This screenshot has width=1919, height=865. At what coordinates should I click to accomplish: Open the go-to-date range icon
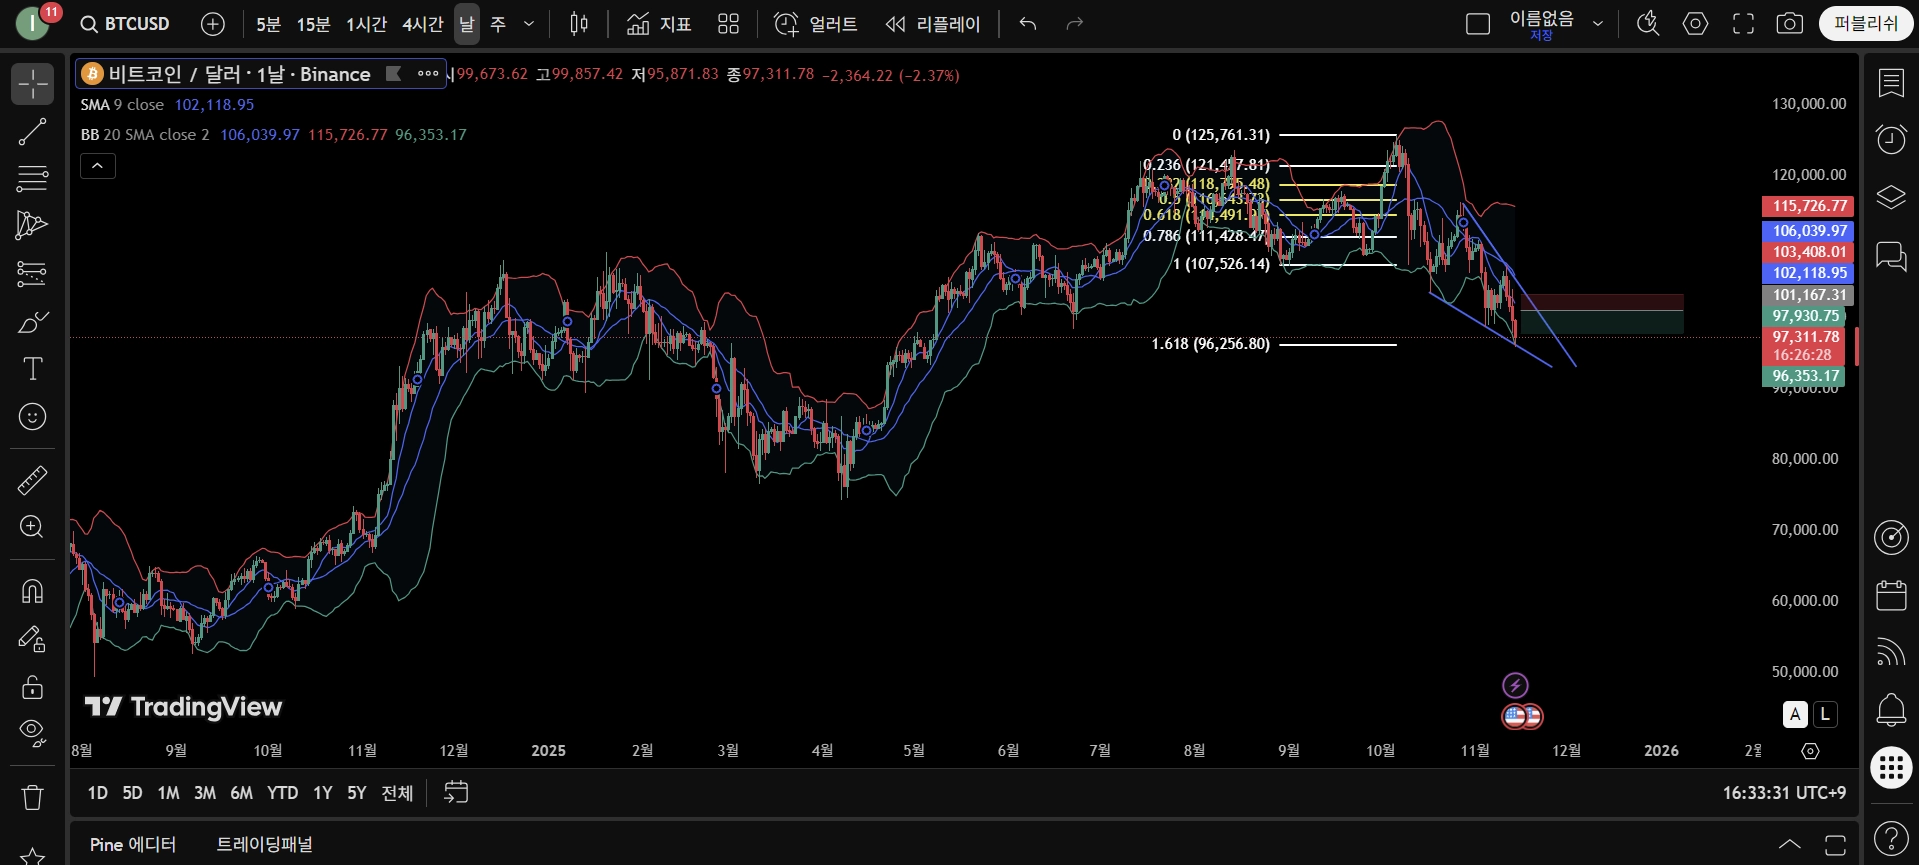coord(456,793)
